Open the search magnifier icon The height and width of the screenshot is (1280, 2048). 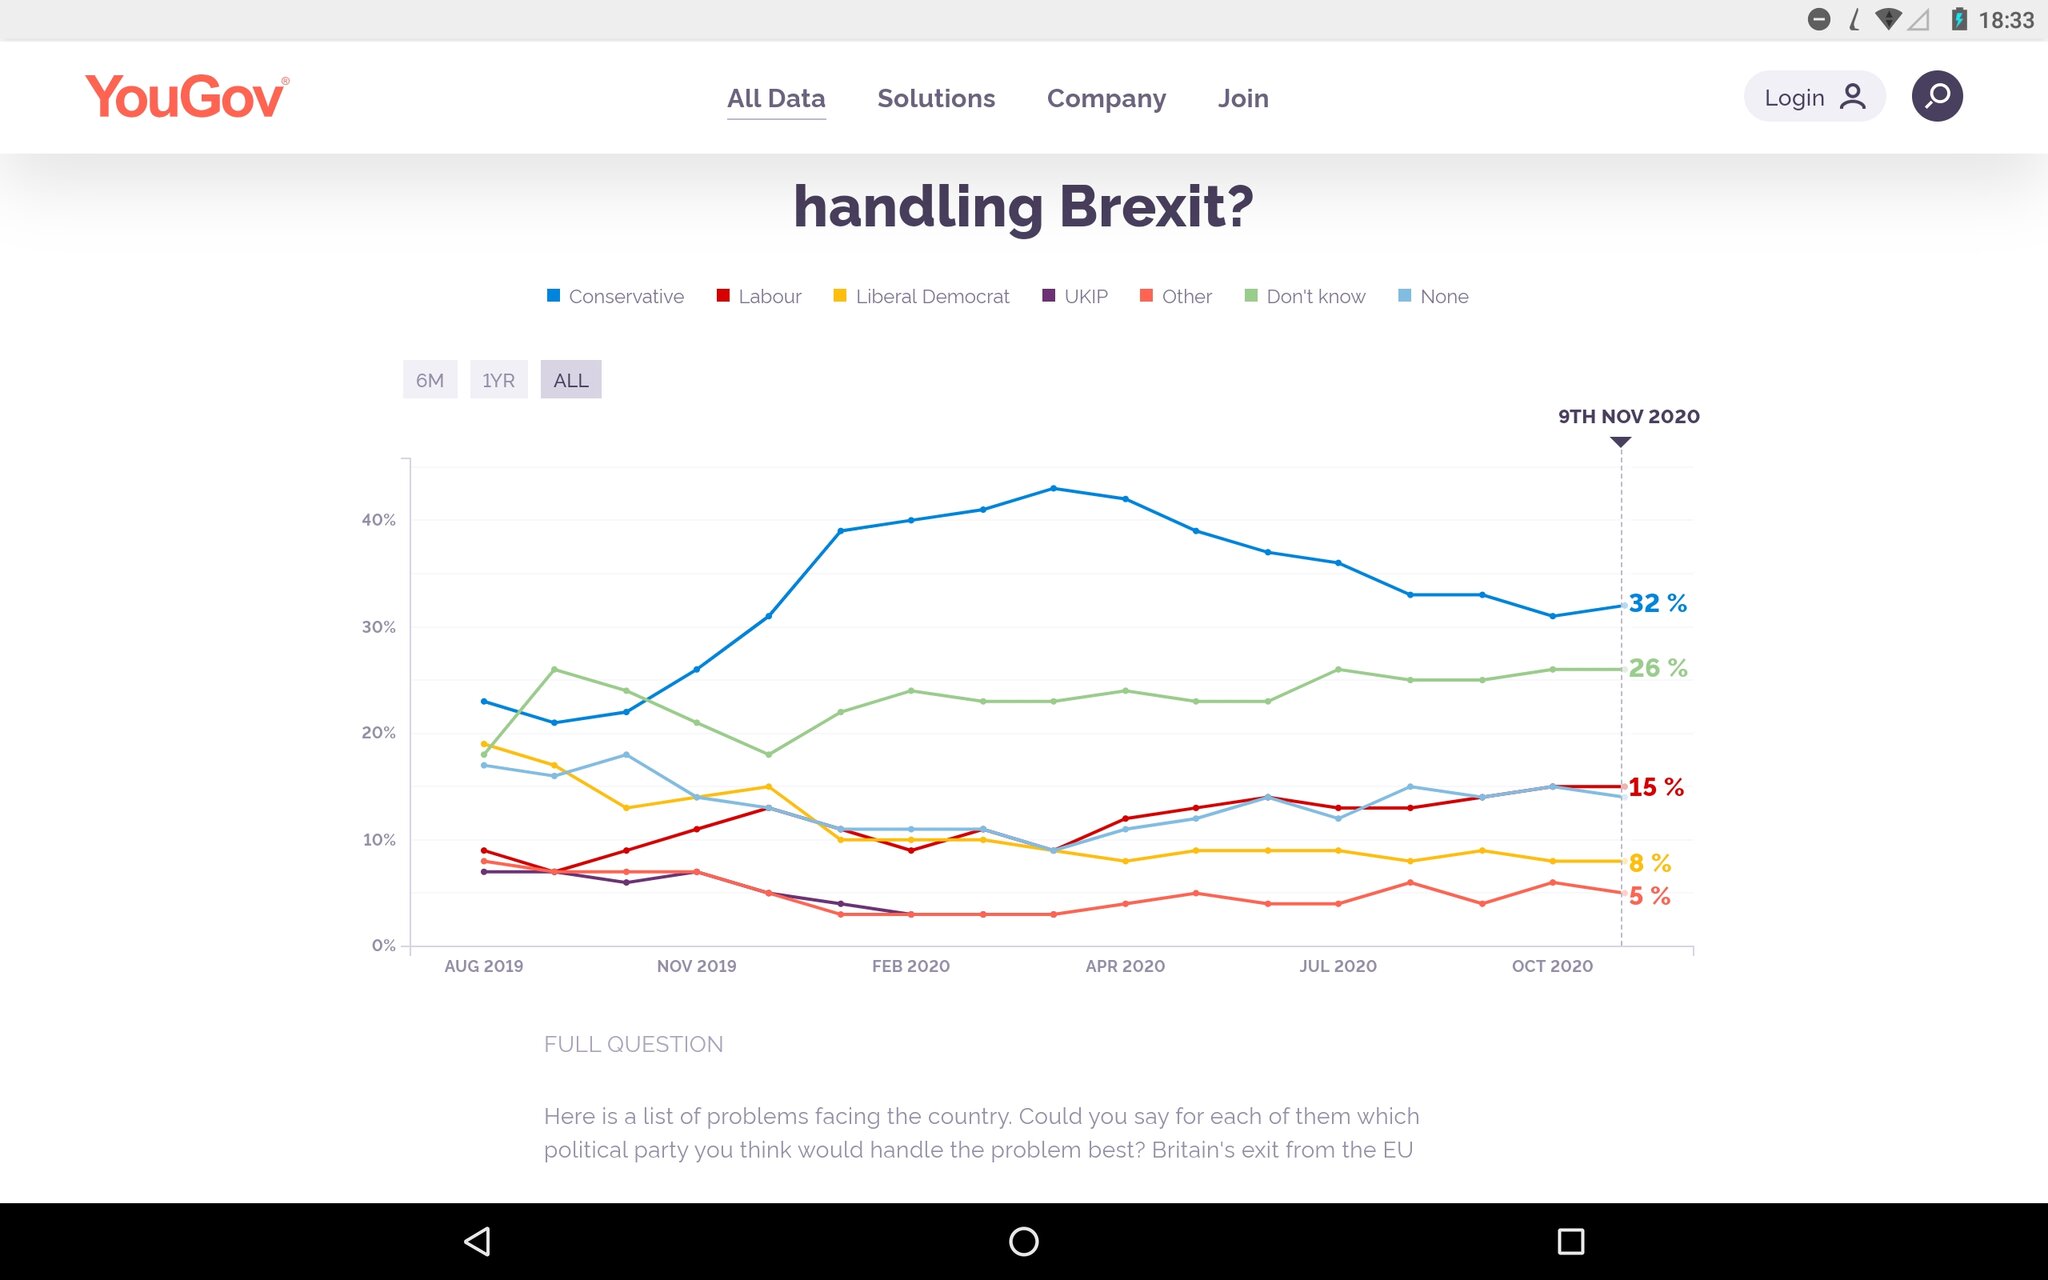pyautogui.click(x=1937, y=96)
